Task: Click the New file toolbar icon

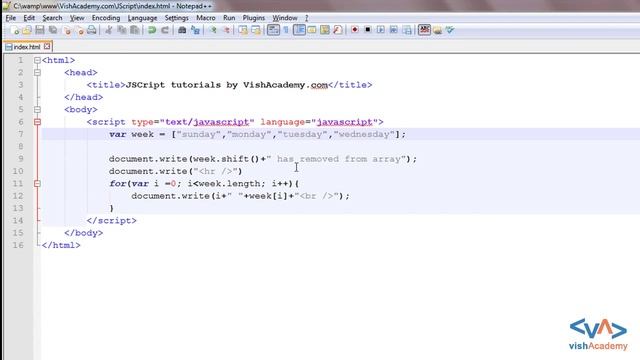Action: tap(15, 30)
